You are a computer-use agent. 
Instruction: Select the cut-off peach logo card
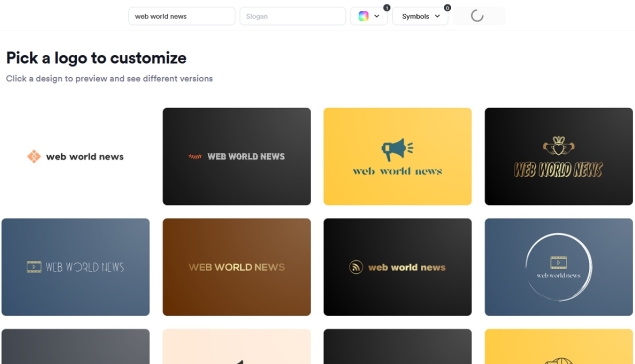237,346
